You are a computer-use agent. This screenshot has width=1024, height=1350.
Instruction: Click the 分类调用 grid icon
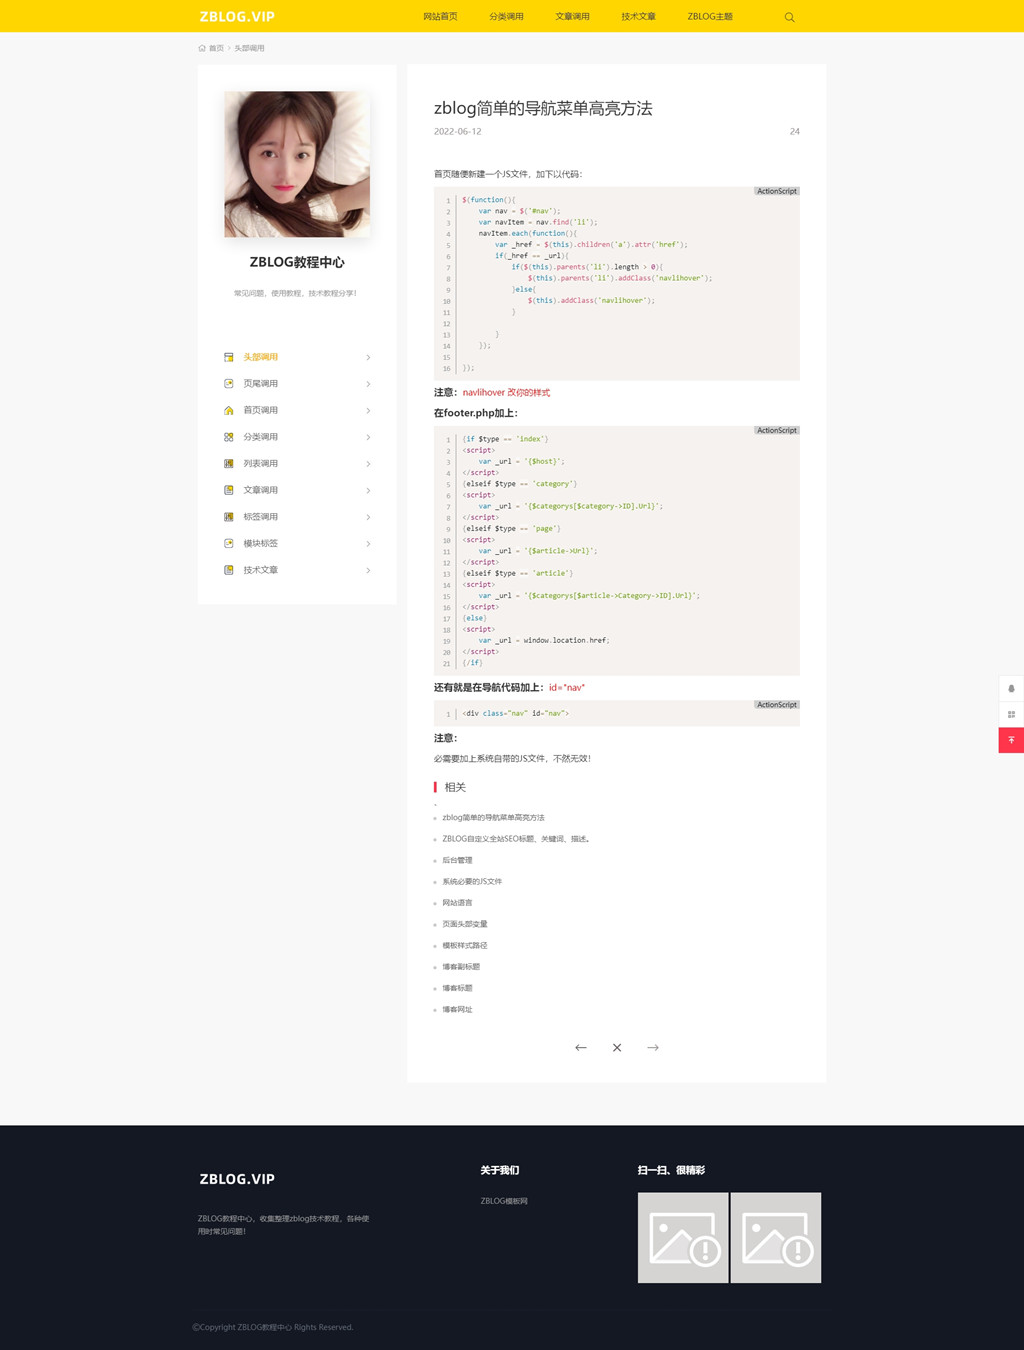click(228, 437)
